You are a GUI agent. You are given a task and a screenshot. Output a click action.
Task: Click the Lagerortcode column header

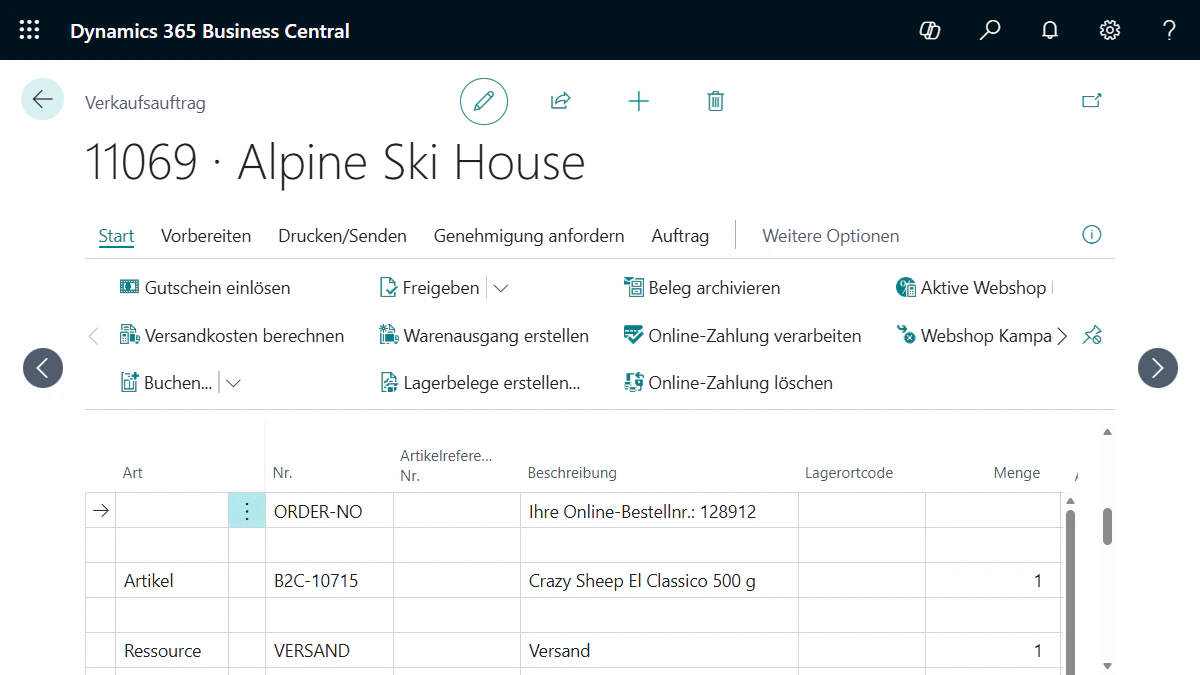pyautogui.click(x=849, y=473)
